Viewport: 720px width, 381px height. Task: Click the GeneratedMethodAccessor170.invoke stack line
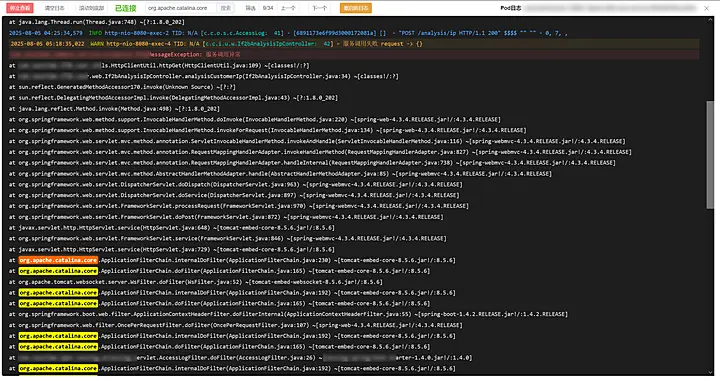pos(122,87)
